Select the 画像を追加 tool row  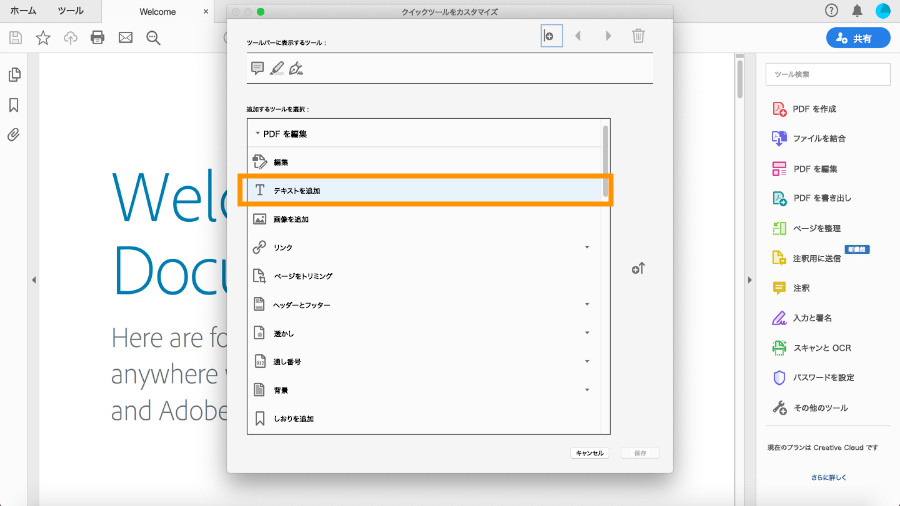click(x=424, y=219)
